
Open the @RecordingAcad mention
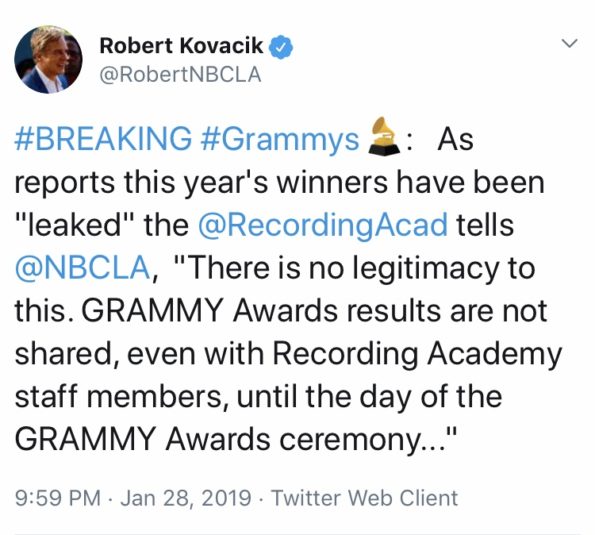point(323,225)
